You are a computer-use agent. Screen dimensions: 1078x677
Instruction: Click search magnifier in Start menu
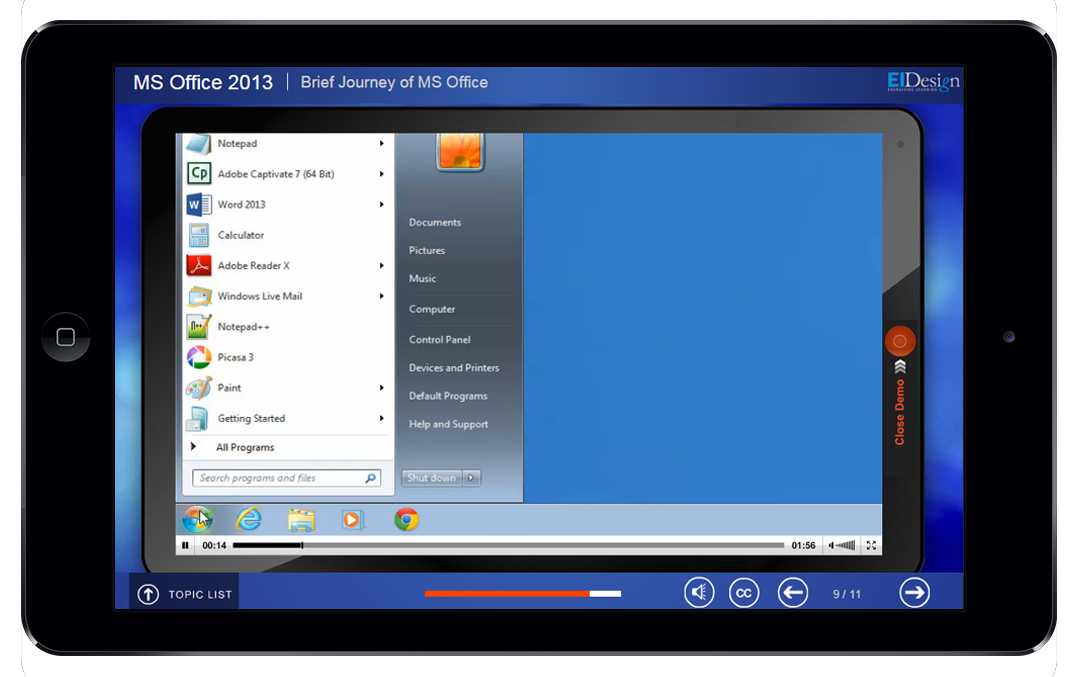(x=371, y=478)
